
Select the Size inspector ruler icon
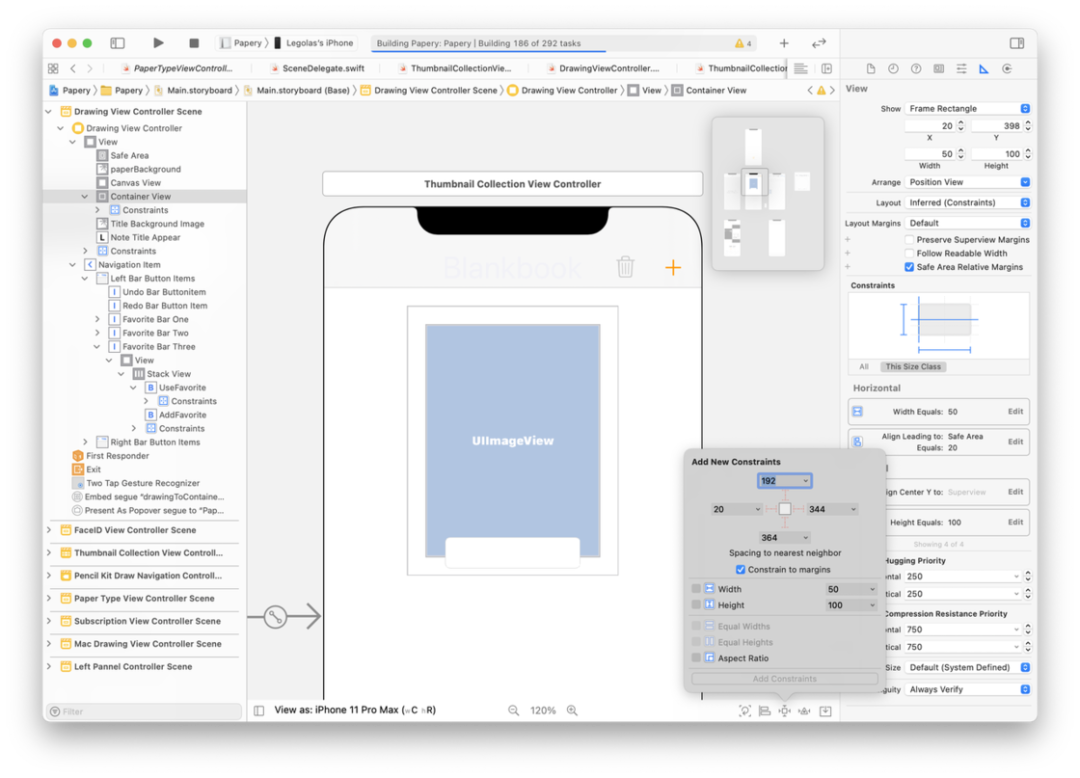click(x=984, y=69)
